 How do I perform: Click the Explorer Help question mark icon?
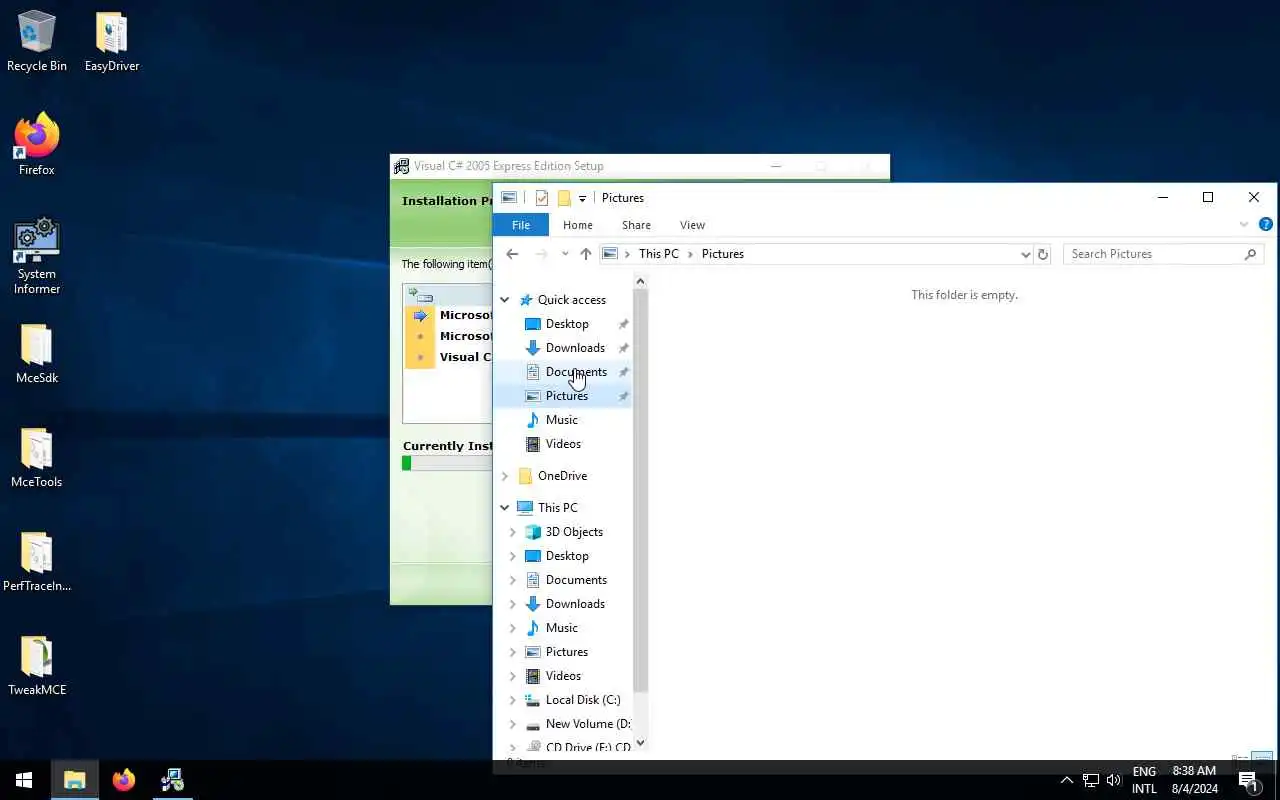point(1265,225)
